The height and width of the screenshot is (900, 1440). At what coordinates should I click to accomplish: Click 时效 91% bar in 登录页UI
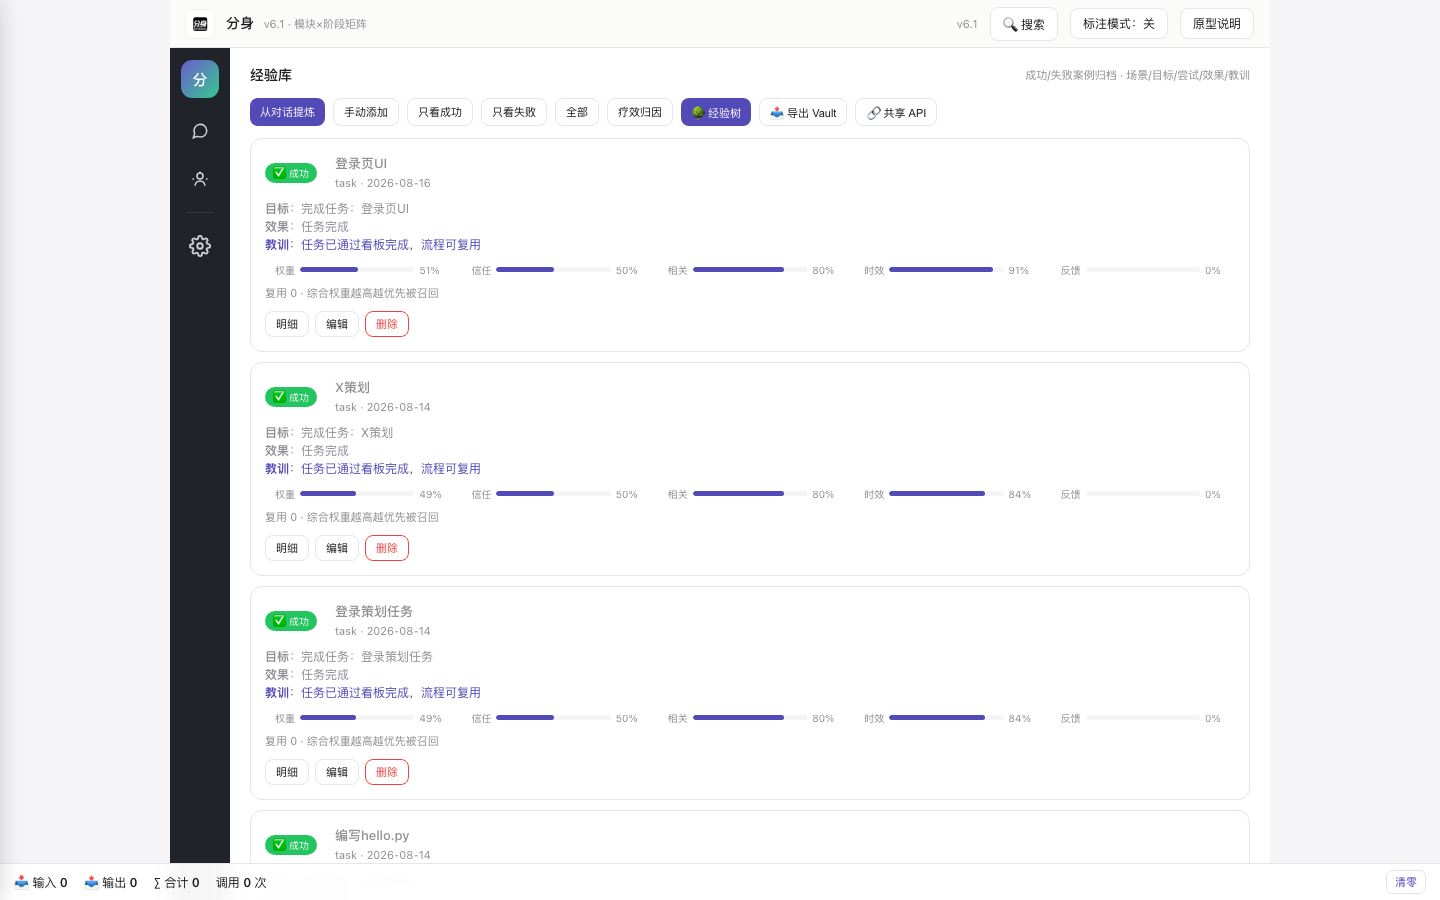[946, 270]
